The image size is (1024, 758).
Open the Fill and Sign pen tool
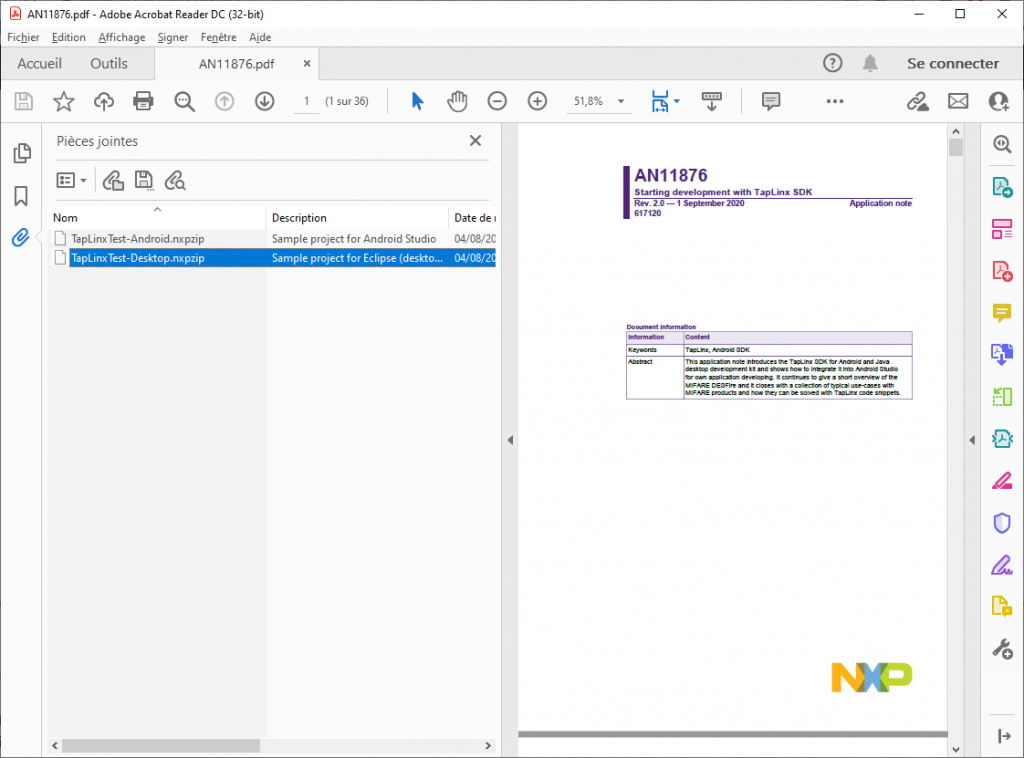point(1002,565)
